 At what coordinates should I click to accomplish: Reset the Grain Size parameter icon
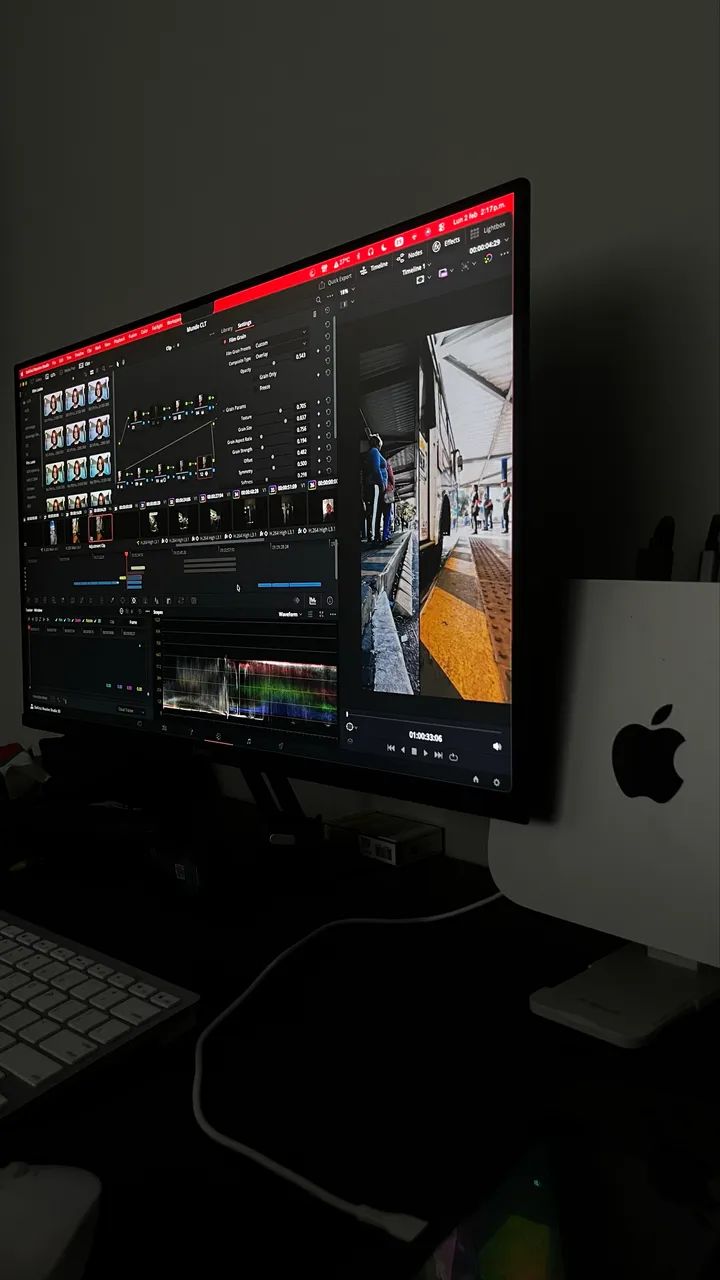point(328,412)
